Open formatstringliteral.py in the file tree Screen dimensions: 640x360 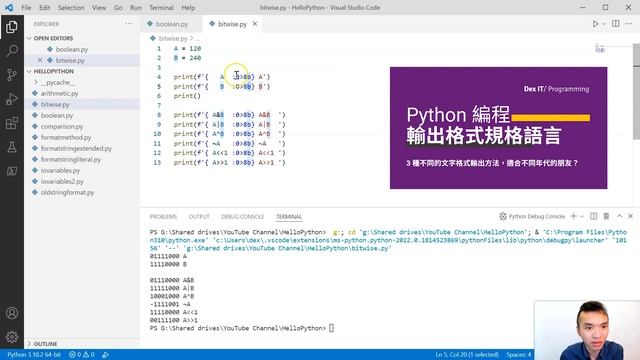pos(71,159)
